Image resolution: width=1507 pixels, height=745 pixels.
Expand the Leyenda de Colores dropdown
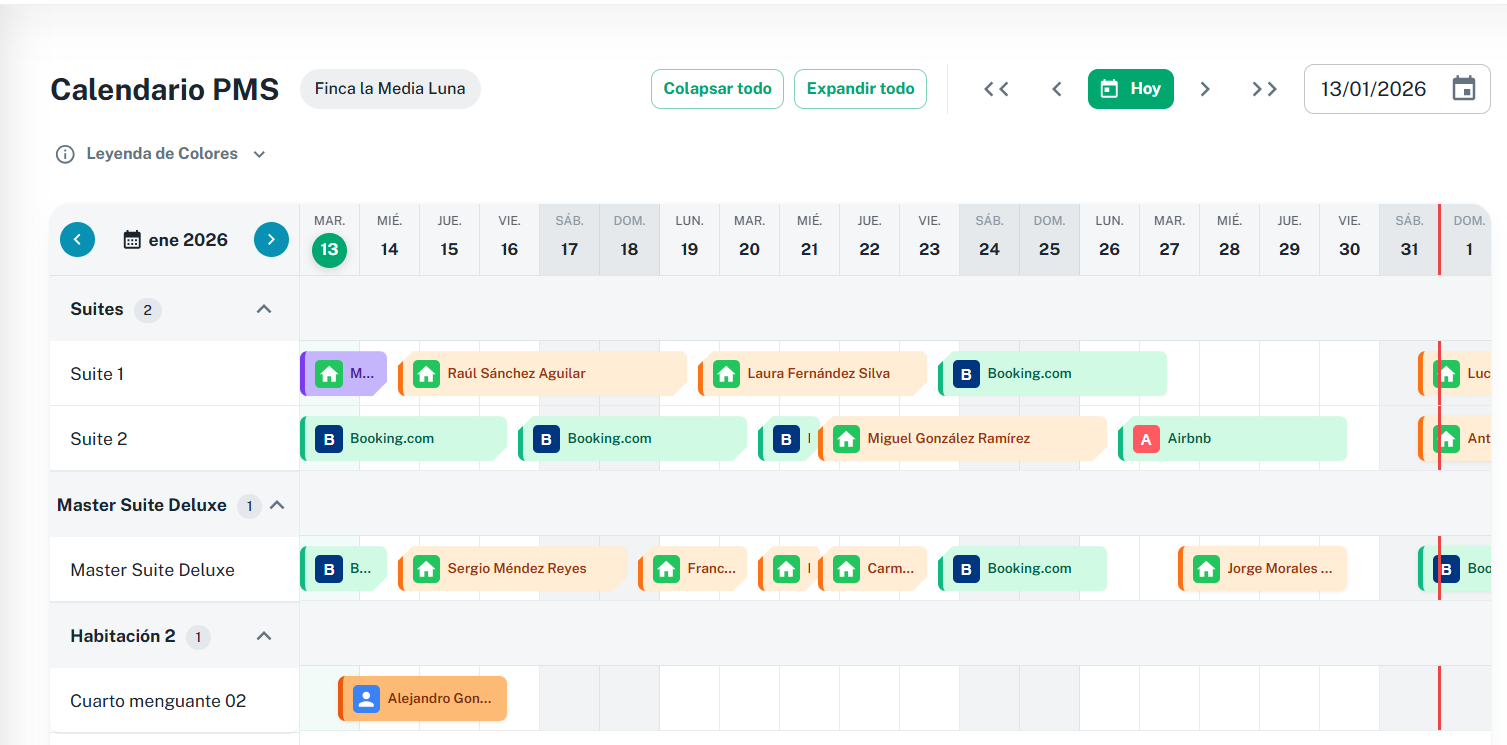[x=259, y=154]
